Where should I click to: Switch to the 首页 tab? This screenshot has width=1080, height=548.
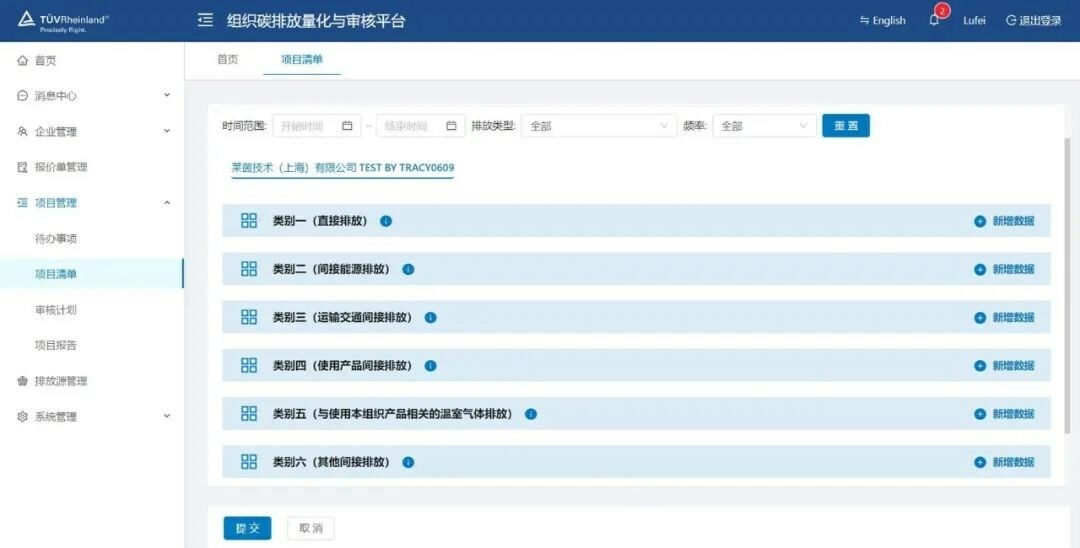coord(228,59)
